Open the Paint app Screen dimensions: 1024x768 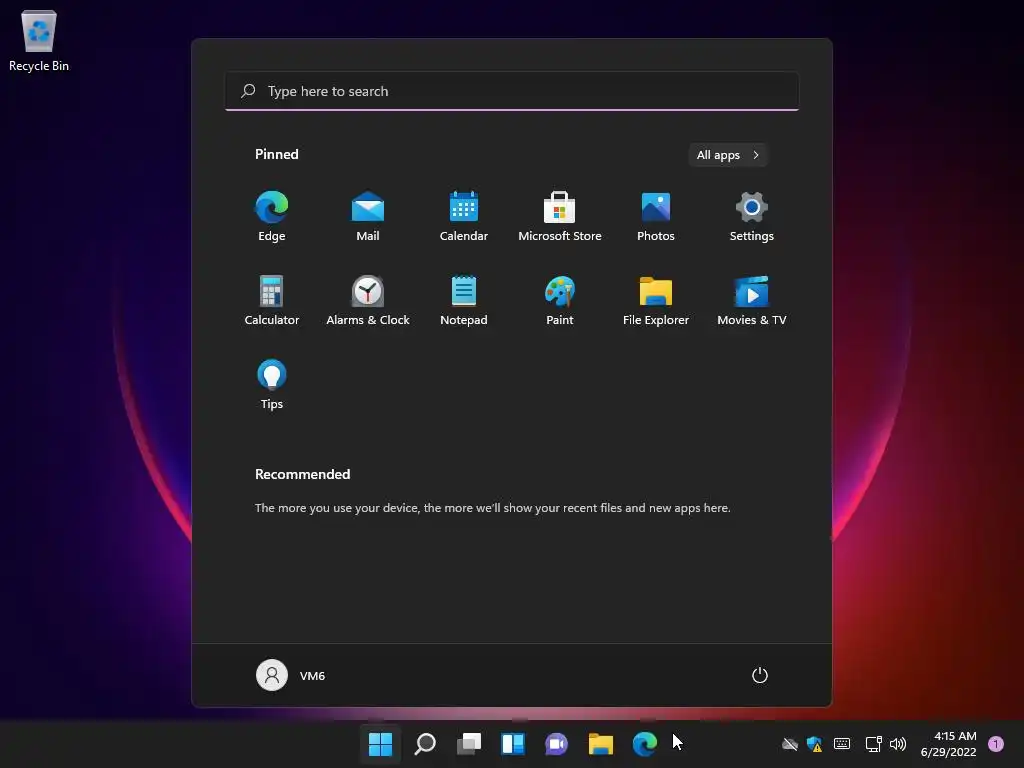point(560,300)
